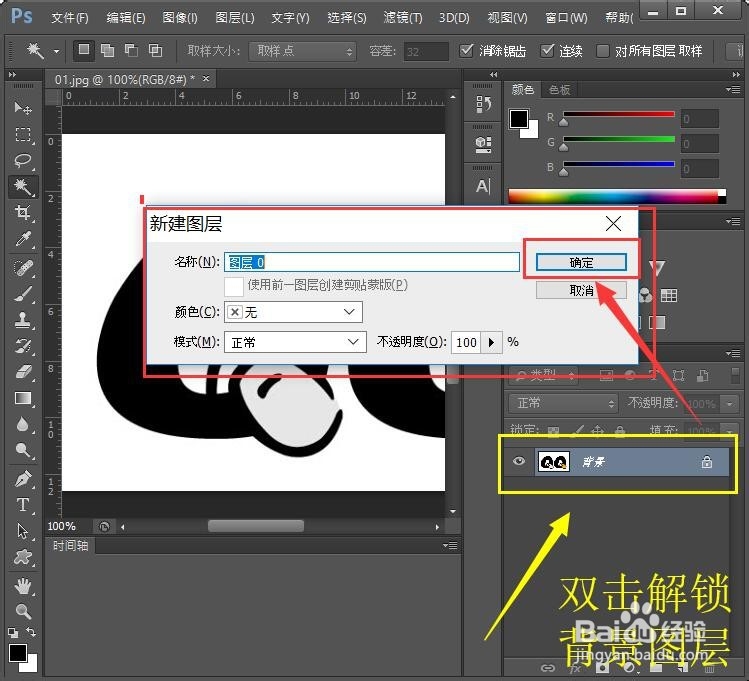
Task: Open the Character panel icon
Action: 483,186
